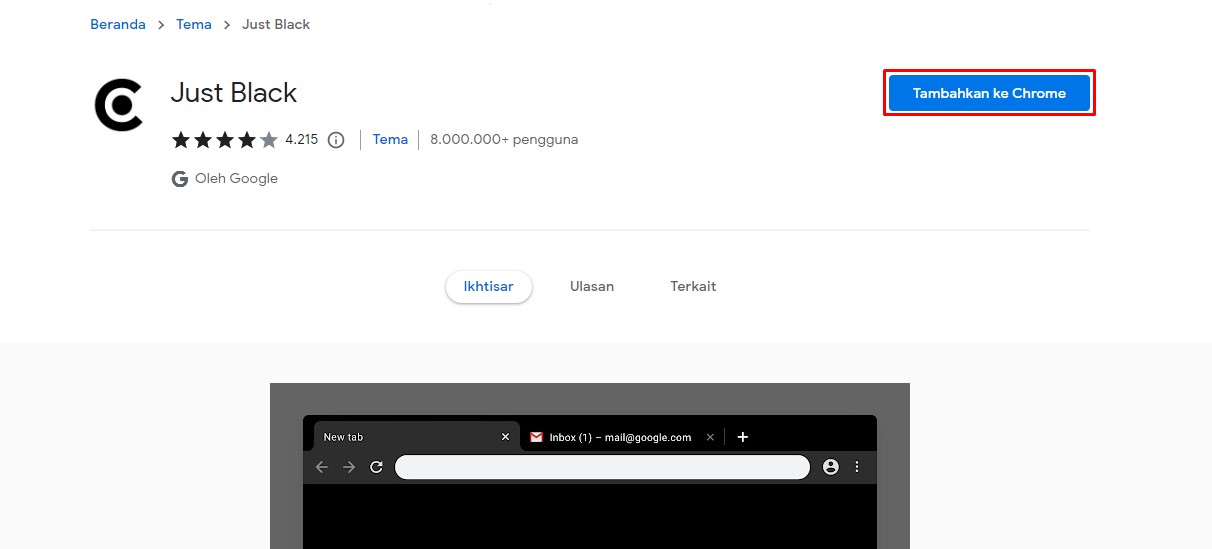
Task: Click the 4.215 rating count
Action: (x=301, y=140)
